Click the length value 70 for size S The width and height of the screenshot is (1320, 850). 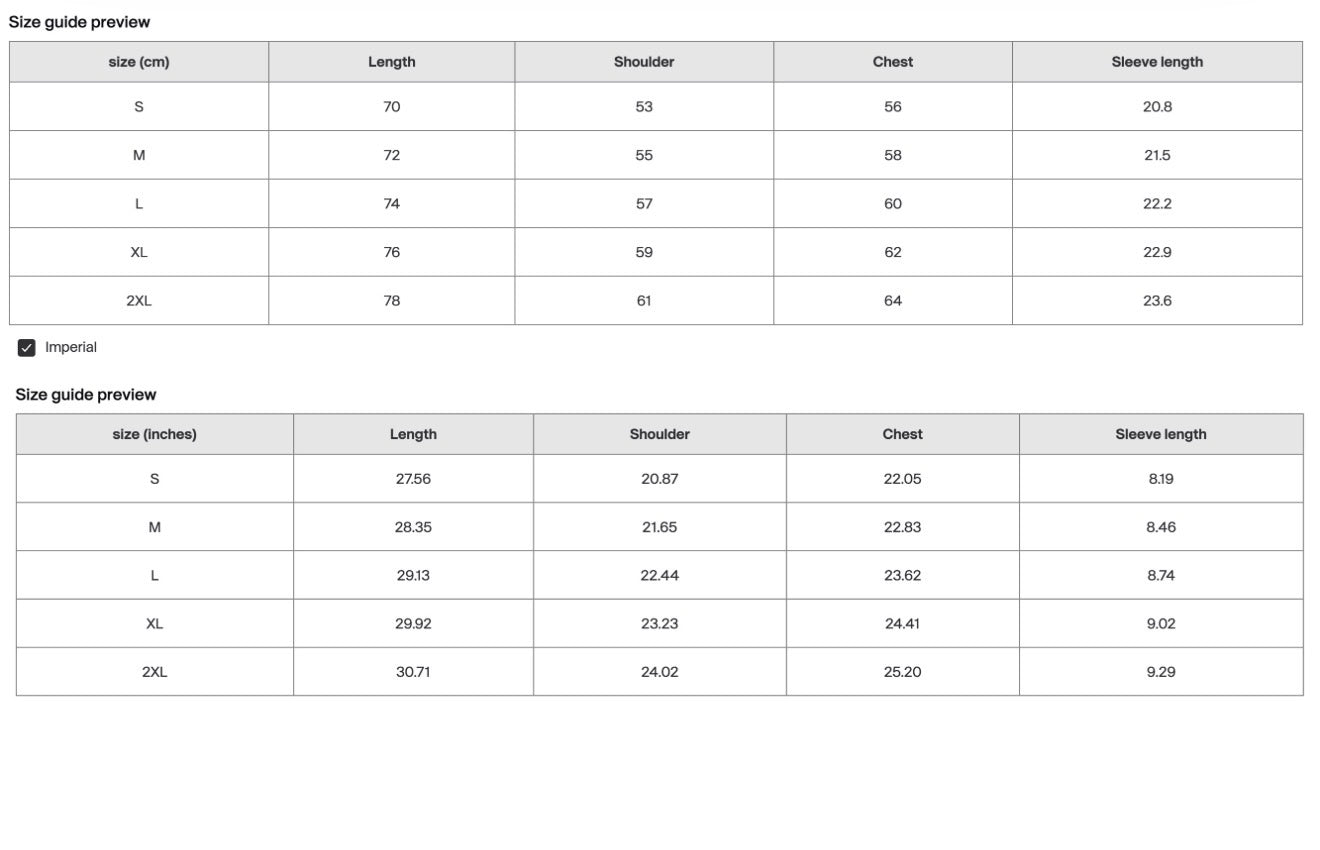pyautogui.click(x=391, y=107)
